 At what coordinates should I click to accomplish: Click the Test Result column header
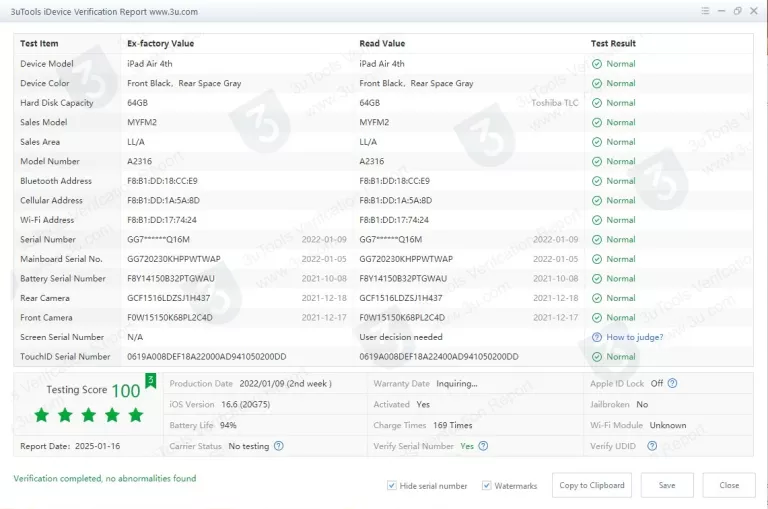pos(613,43)
